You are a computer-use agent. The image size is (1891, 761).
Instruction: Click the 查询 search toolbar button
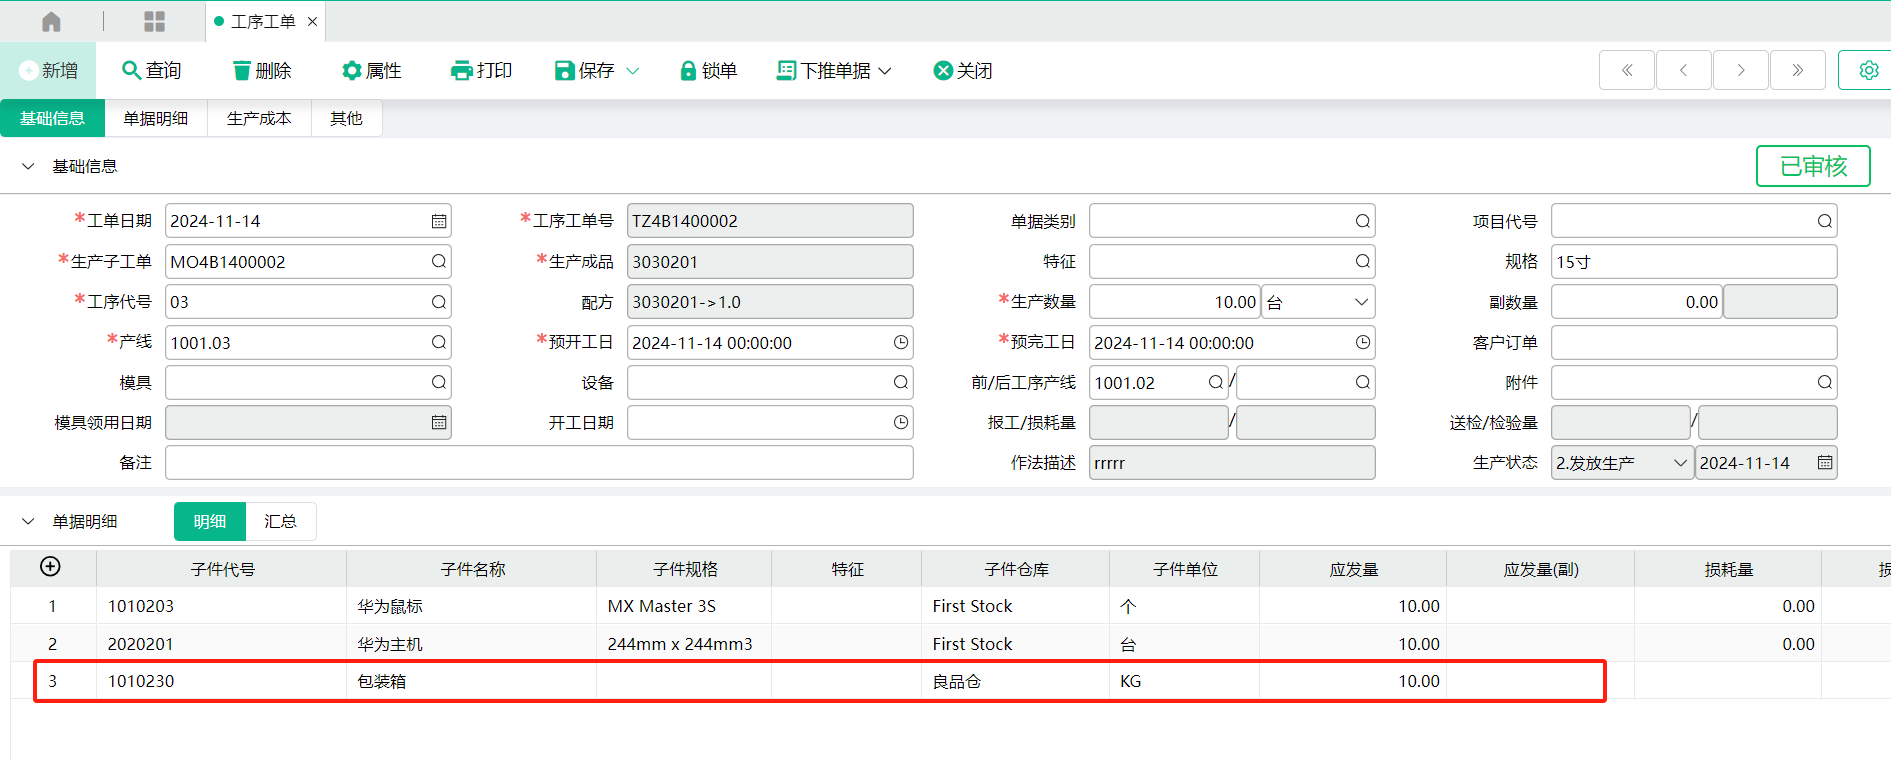tap(151, 70)
